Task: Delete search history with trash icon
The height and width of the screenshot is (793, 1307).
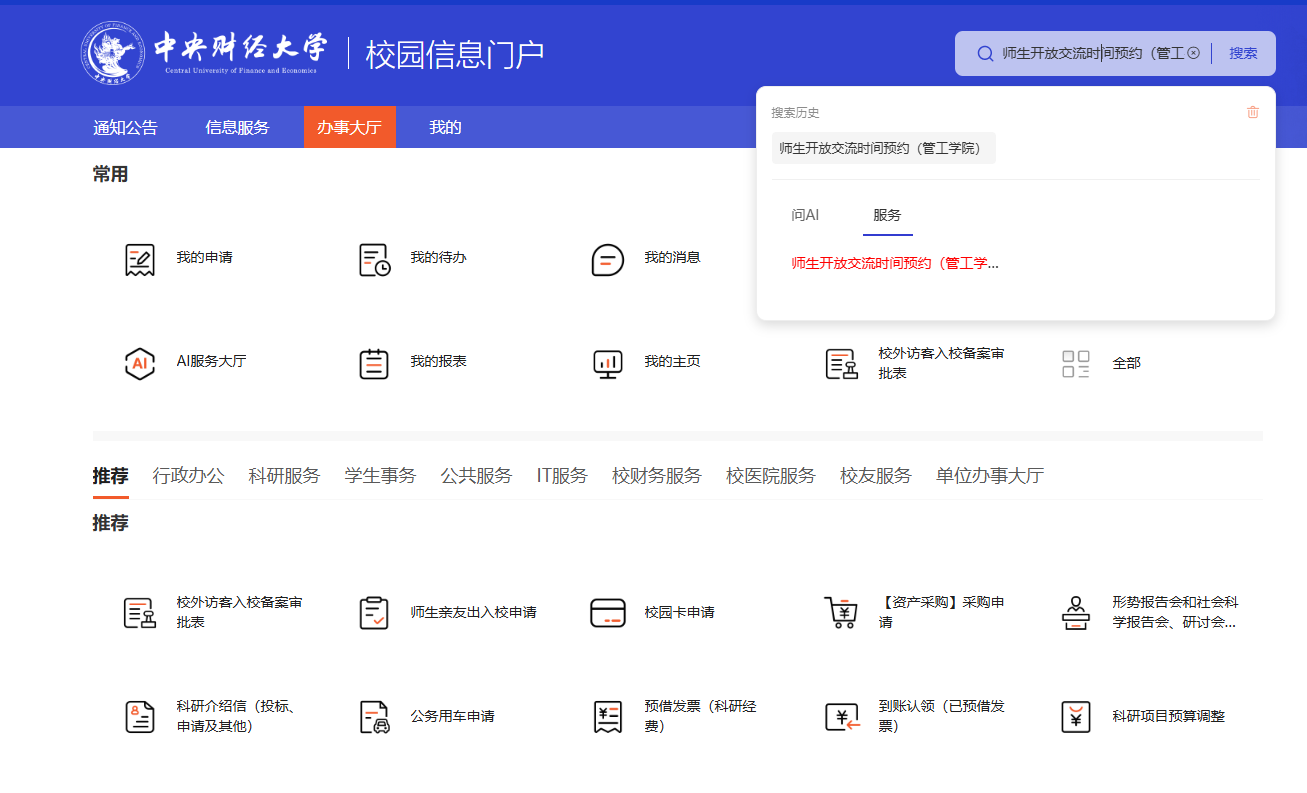Action: click(1253, 112)
